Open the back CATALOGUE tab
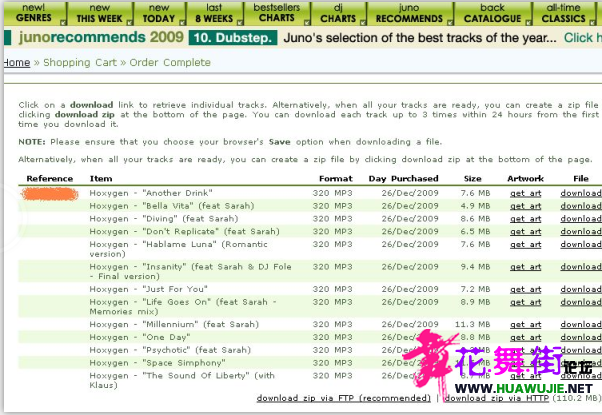This screenshot has width=602, height=415. click(493, 13)
